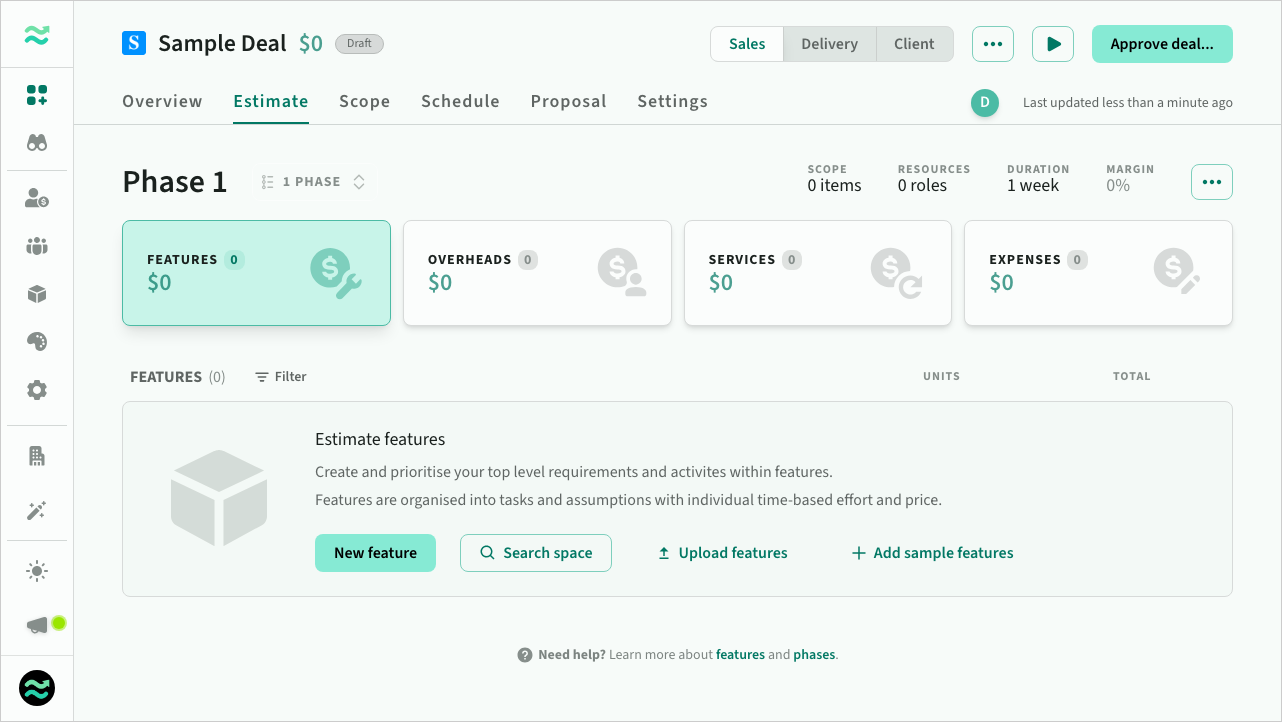Switch view to Delivery
Image resolution: width=1282 pixels, height=722 pixels.
tap(829, 44)
